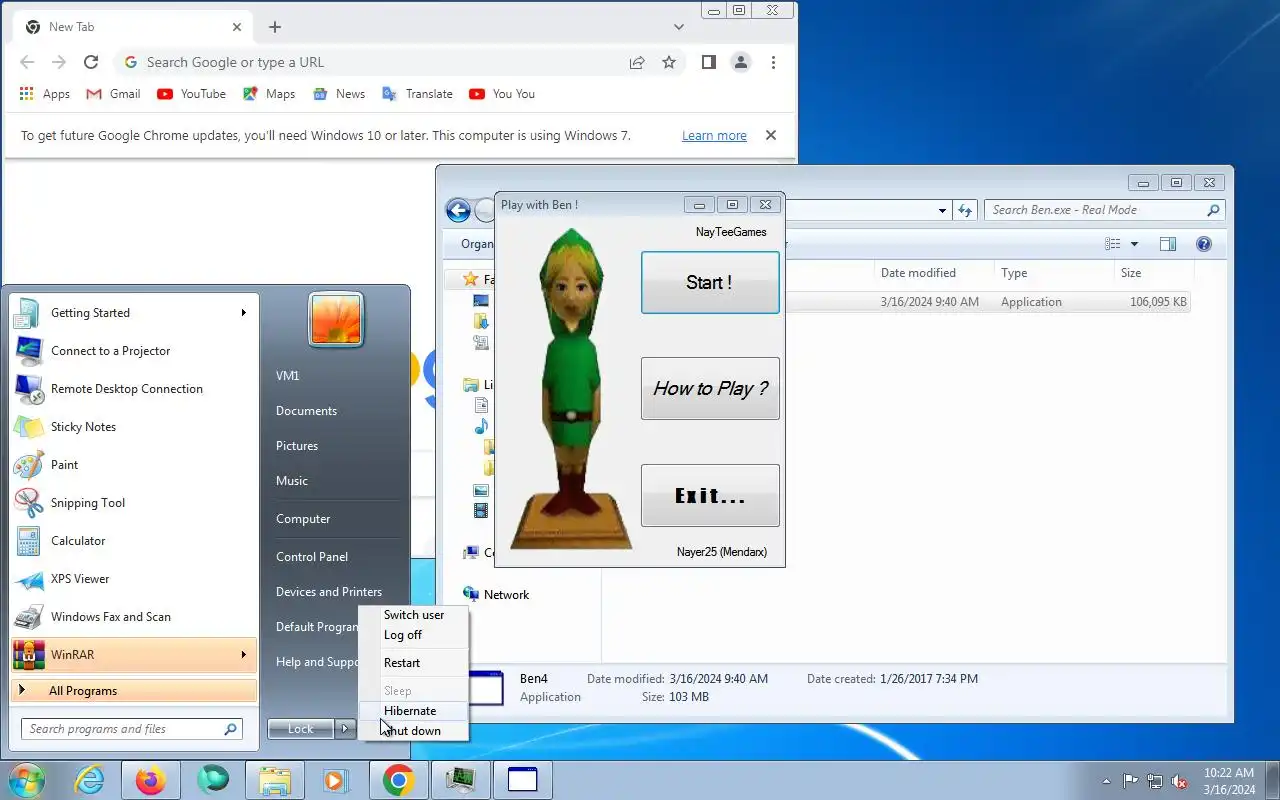Image resolution: width=1280 pixels, height=800 pixels.
Task: Click the Search programs and files box
Action: 131,729
